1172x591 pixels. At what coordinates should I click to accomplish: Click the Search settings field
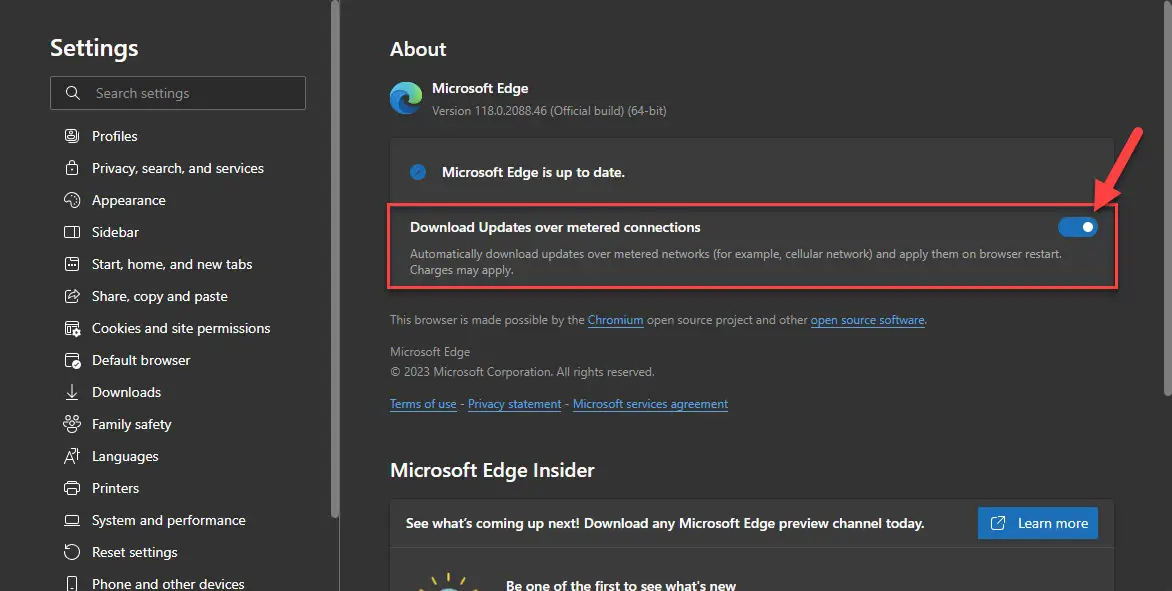pos(178,93)
